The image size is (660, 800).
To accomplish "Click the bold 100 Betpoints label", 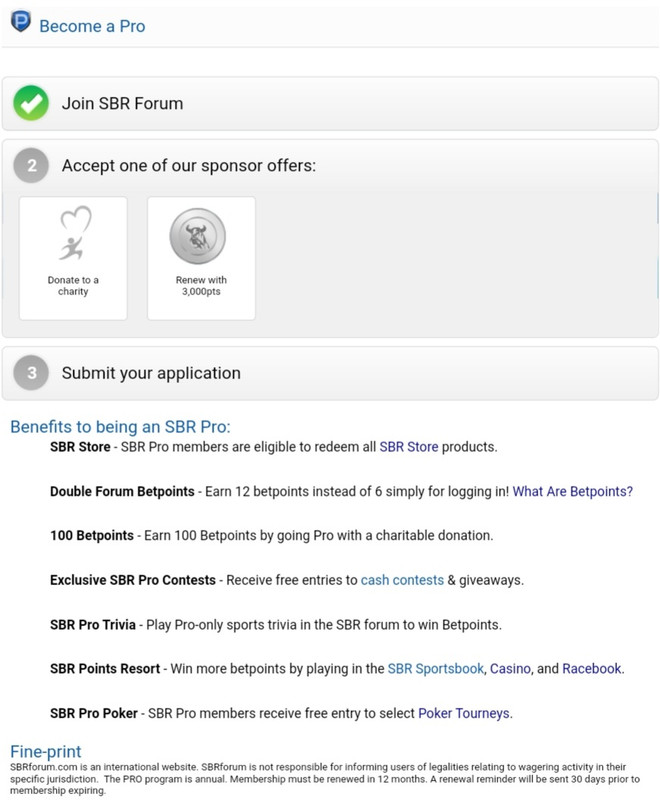I will (x=92, y=536).
